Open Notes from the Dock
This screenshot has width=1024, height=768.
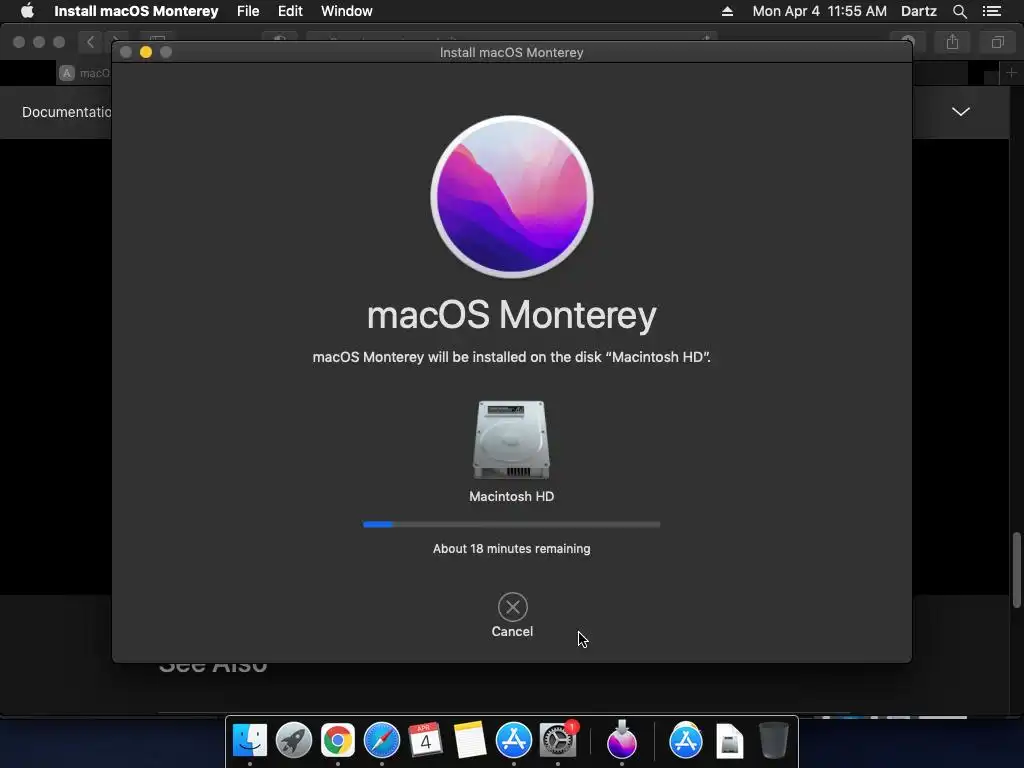(470, 741)
